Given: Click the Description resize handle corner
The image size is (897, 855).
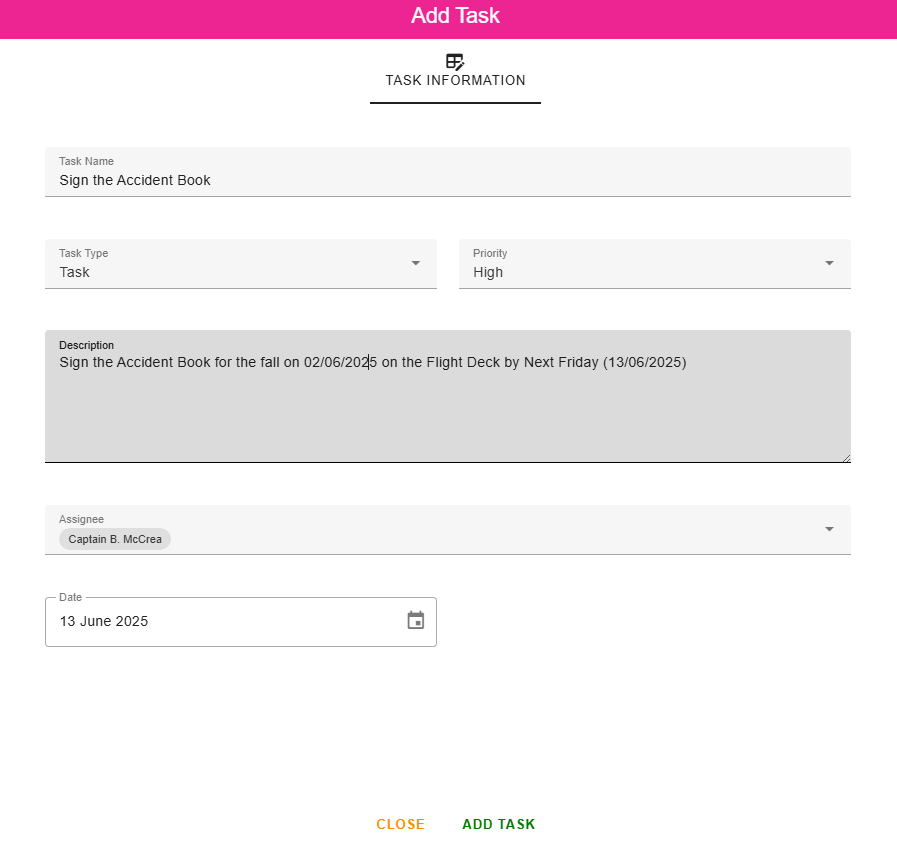Looking at the screenshot, I should click(x=846, y=458).
